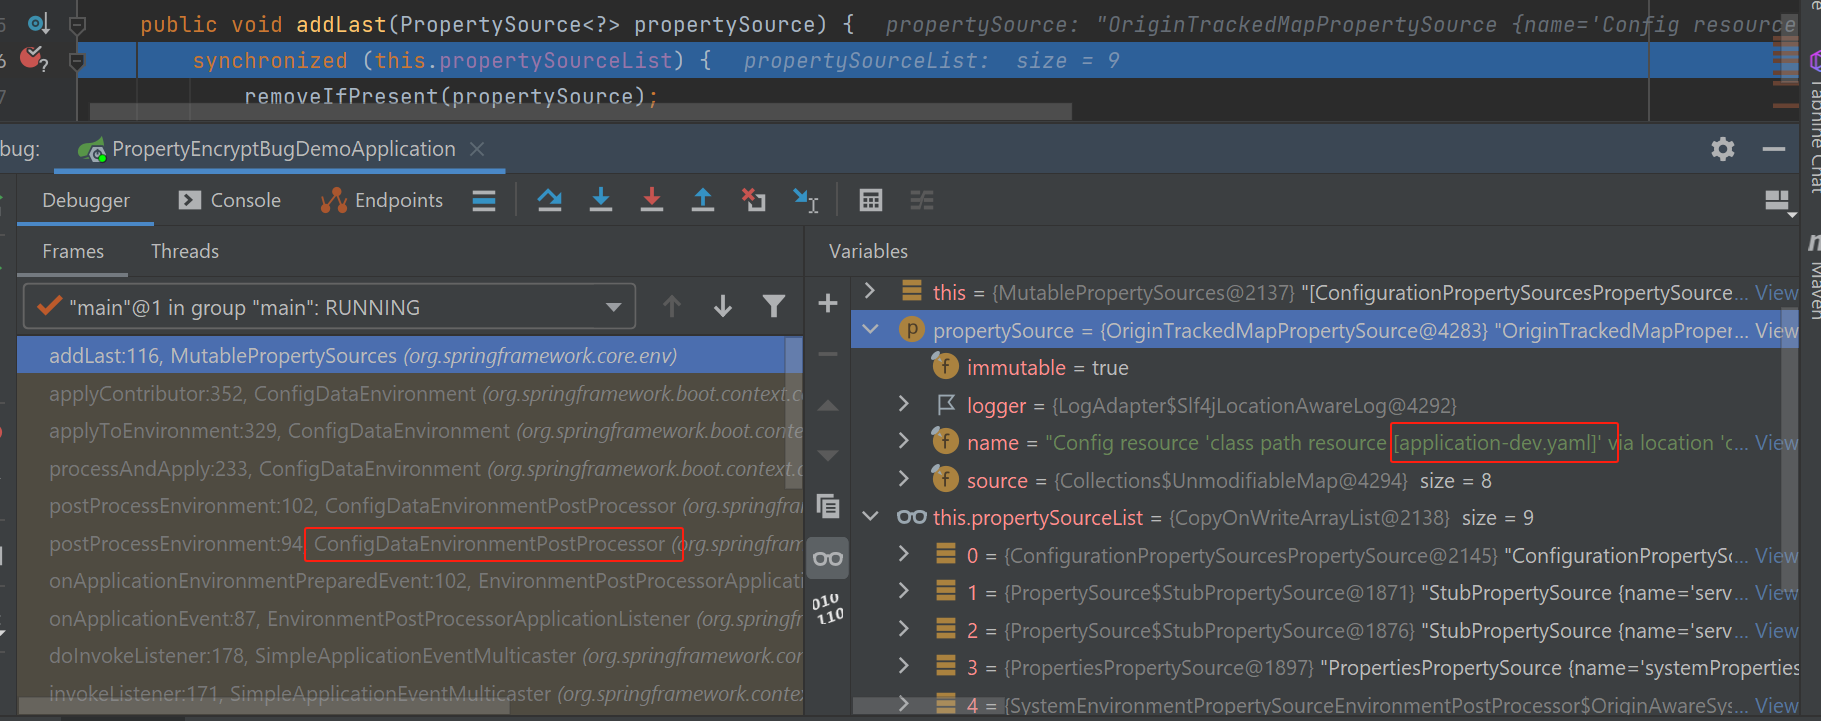
Task: Click the Force Step Into red arrow icon
Action: click(x=651, y=200)
